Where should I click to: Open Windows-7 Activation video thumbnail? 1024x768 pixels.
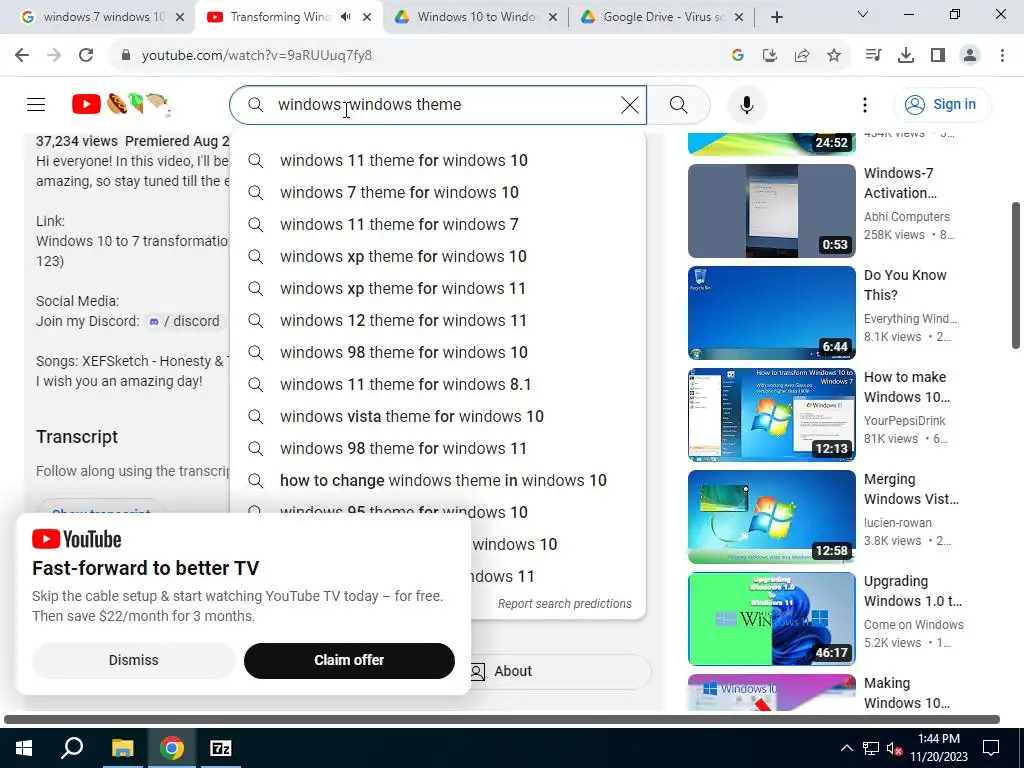tap(771, 211)
